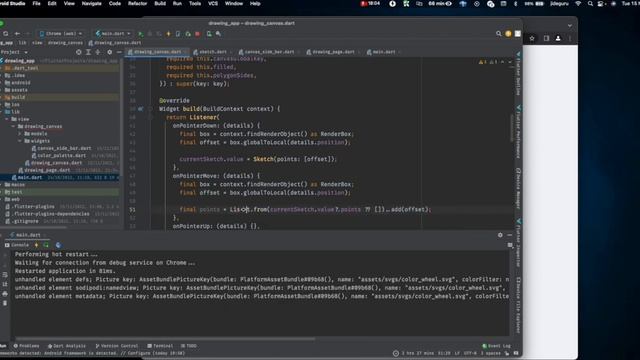Expand the android folder in project tree
640x360 pixels.
pyautogui.click(x=2, y=83)
